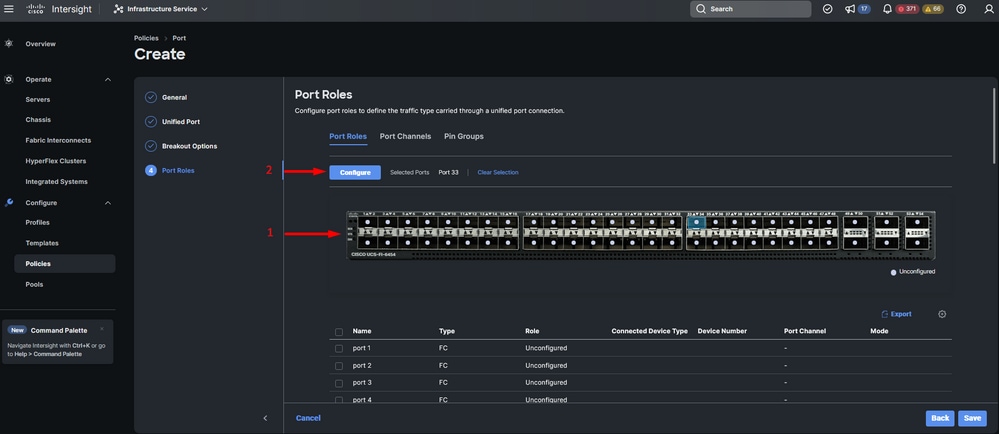Collapse the Operate section chevron
Viewport: 999px width, 434px height.
pos(108,80)
